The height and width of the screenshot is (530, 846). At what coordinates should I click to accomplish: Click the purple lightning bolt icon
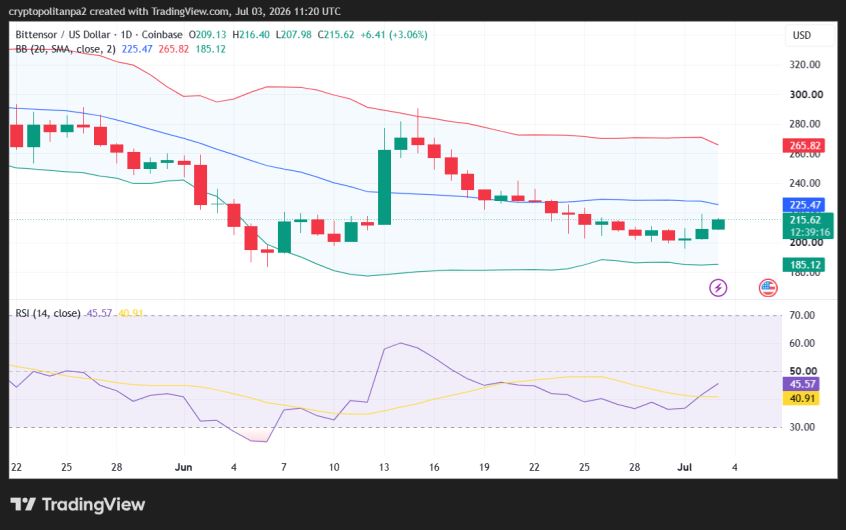coord(718,288)
